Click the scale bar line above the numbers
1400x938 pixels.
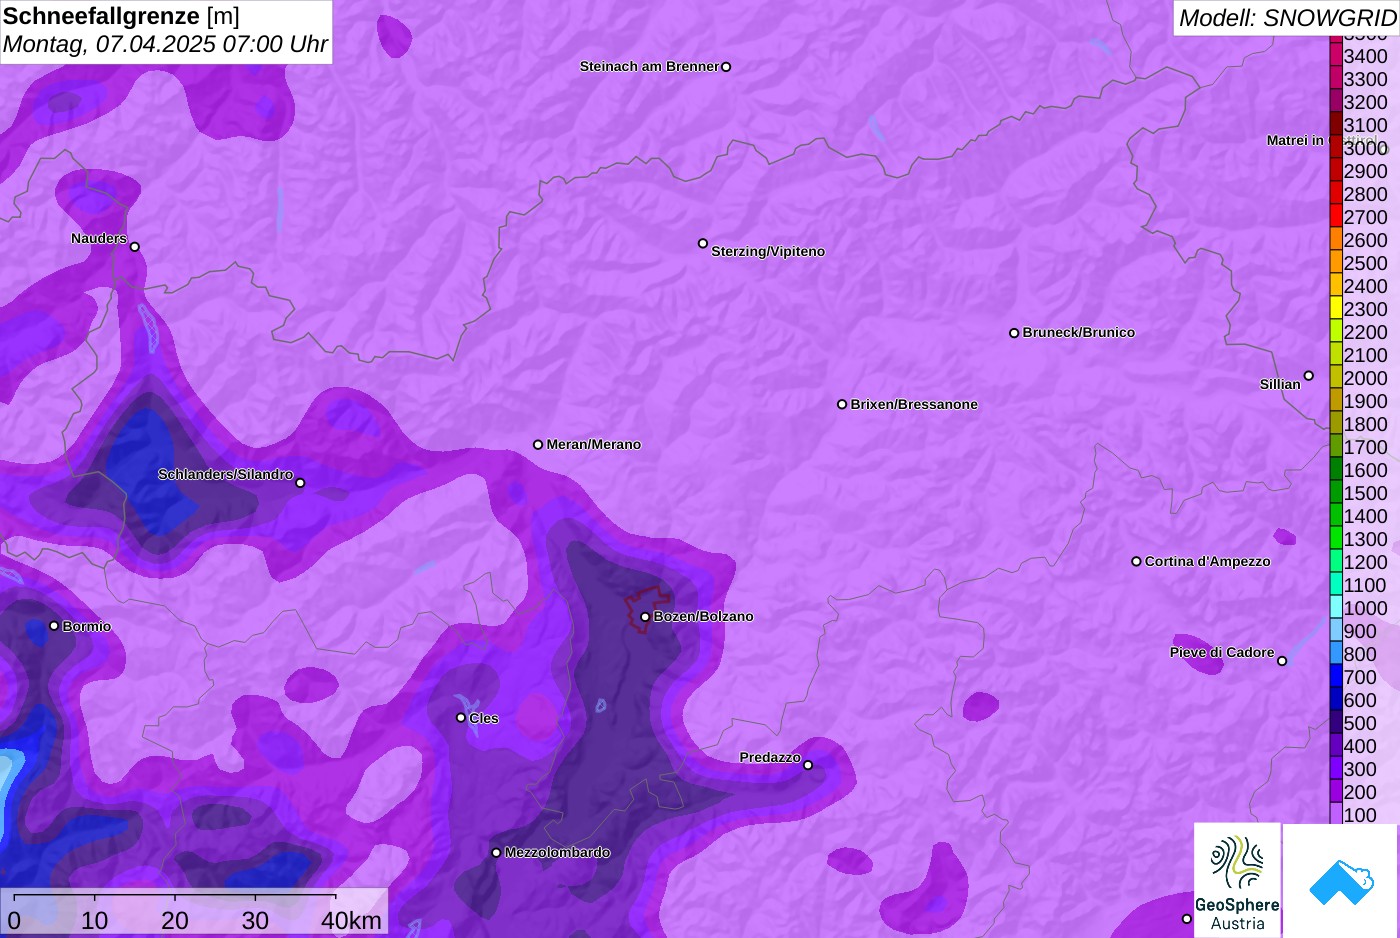coord(175,895)
